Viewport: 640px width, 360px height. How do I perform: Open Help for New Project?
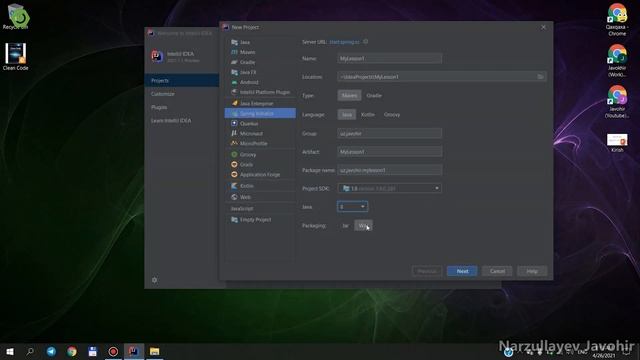tap(532, 271)
